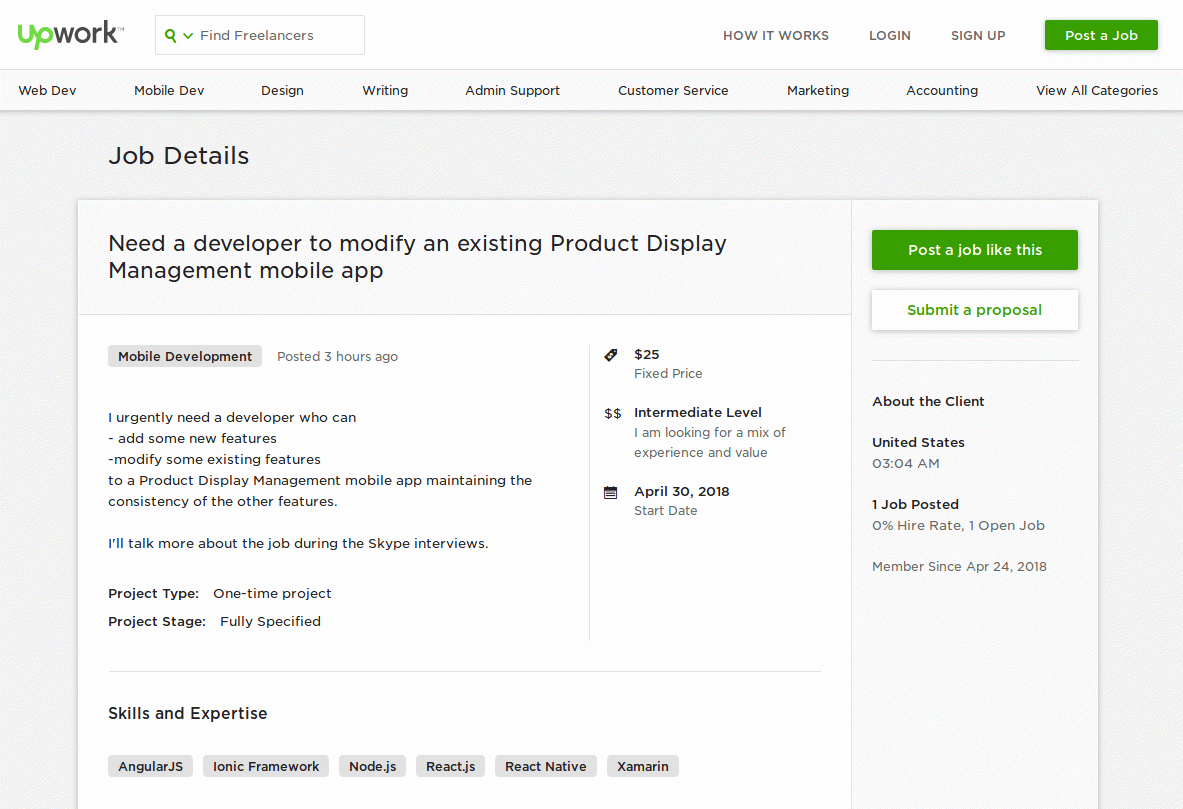This screenshot has width=1183, height=809.
Task: Click the '$25' fixed price value
Action: (x=647, y=354)
